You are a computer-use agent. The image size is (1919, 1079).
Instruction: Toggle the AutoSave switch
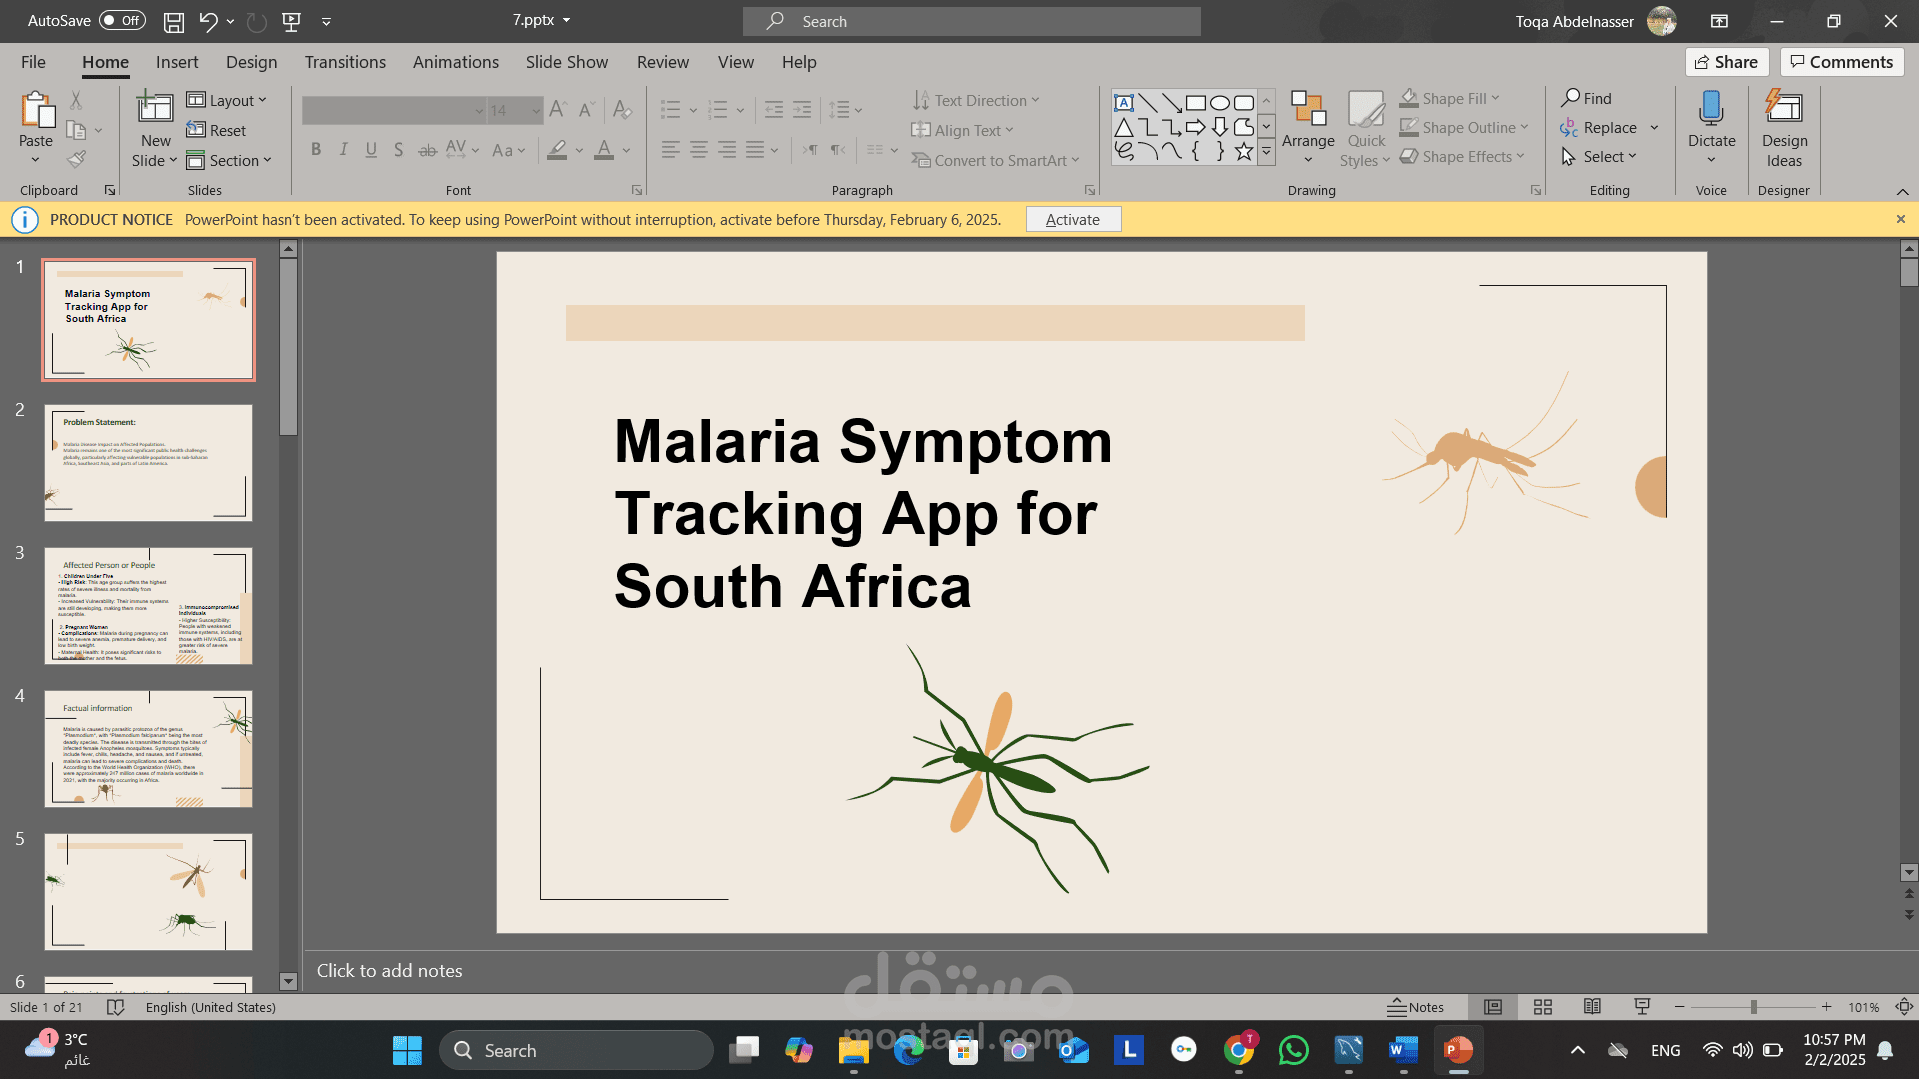tap(122, 20)
